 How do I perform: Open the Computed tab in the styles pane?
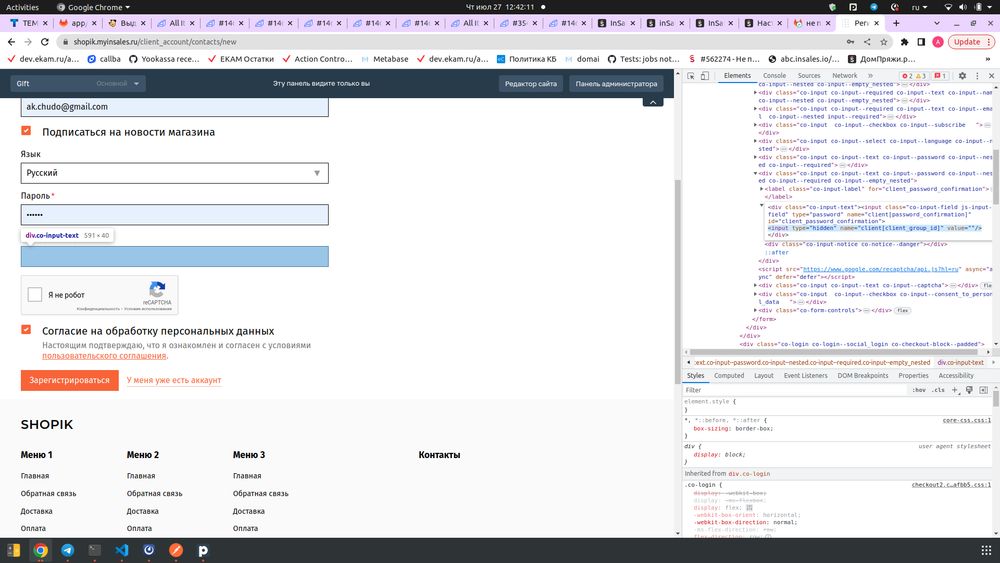pyautogui.click(x=728, y=375)
